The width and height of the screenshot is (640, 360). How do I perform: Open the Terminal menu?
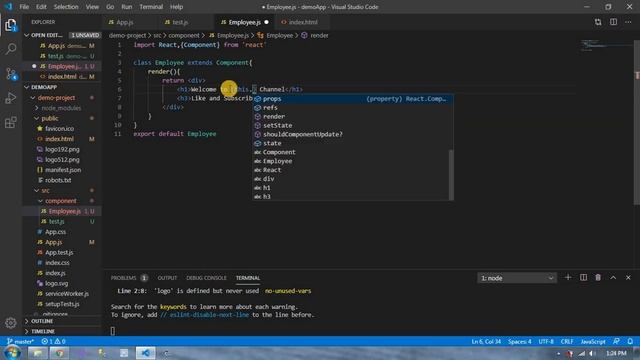tap(151, 7)
